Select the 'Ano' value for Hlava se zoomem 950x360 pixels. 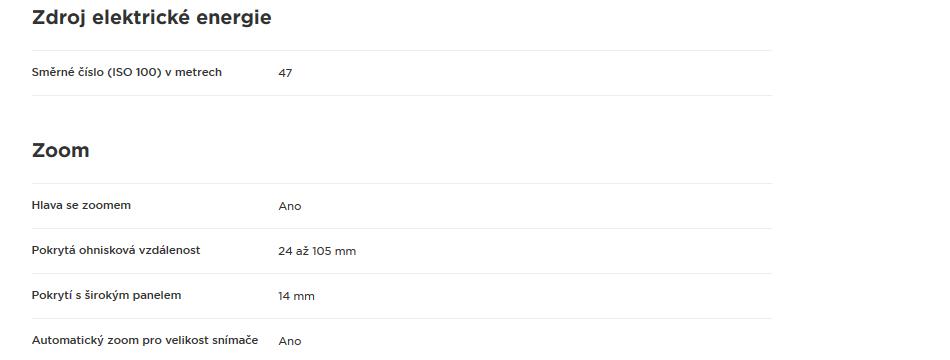pyautogui.click(x=290, y=206)
